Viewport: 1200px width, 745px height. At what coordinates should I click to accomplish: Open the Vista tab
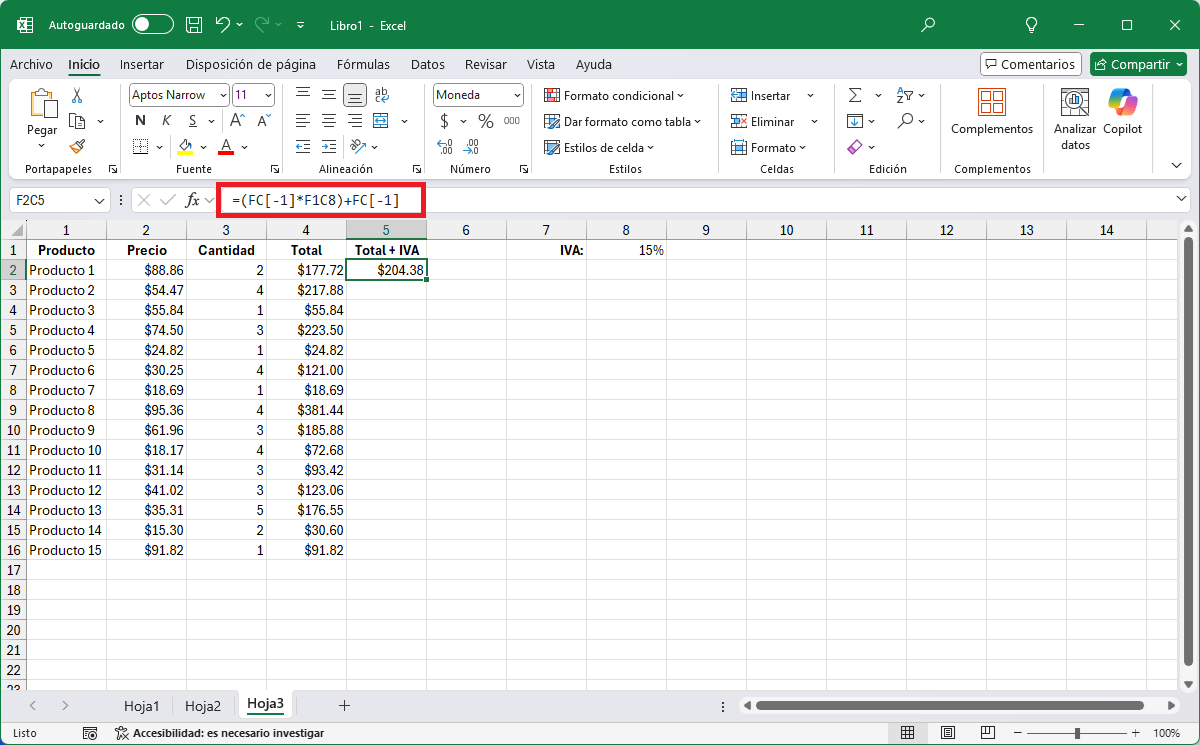(541, 64)
